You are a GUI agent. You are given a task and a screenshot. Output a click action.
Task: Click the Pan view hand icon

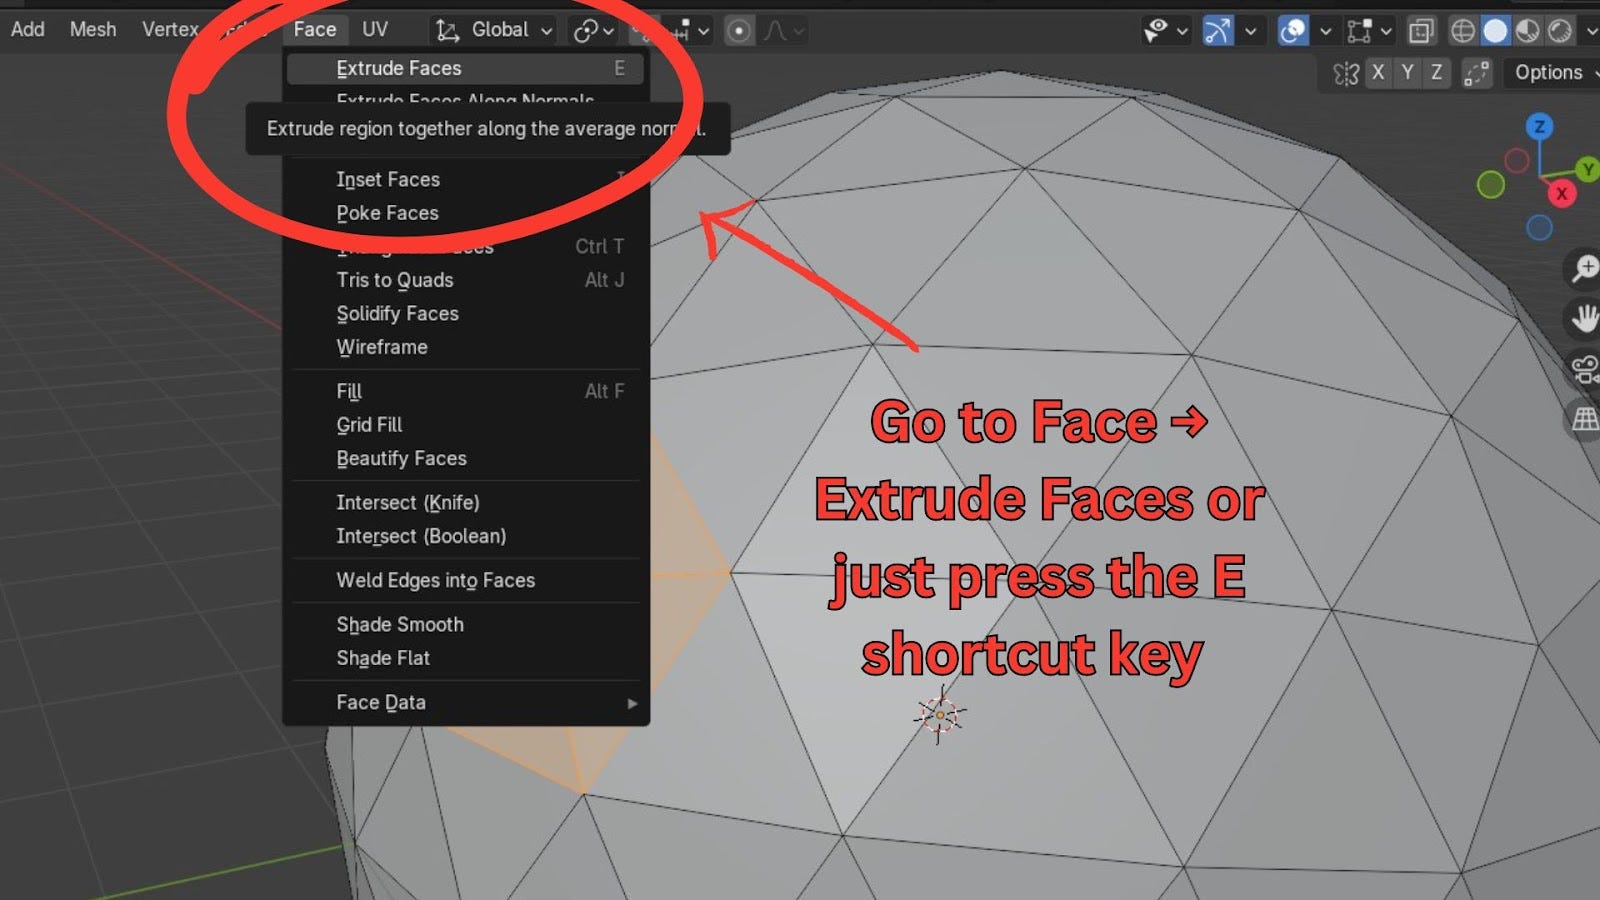tap(1585, 319)
